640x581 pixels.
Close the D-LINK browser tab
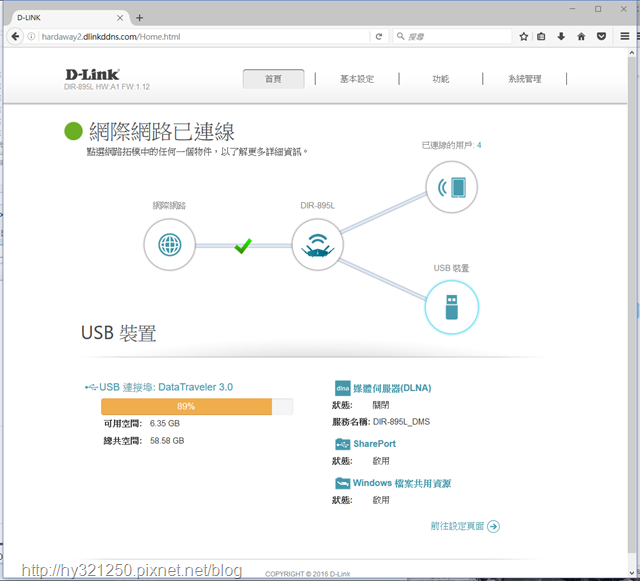tap(120, 18)
